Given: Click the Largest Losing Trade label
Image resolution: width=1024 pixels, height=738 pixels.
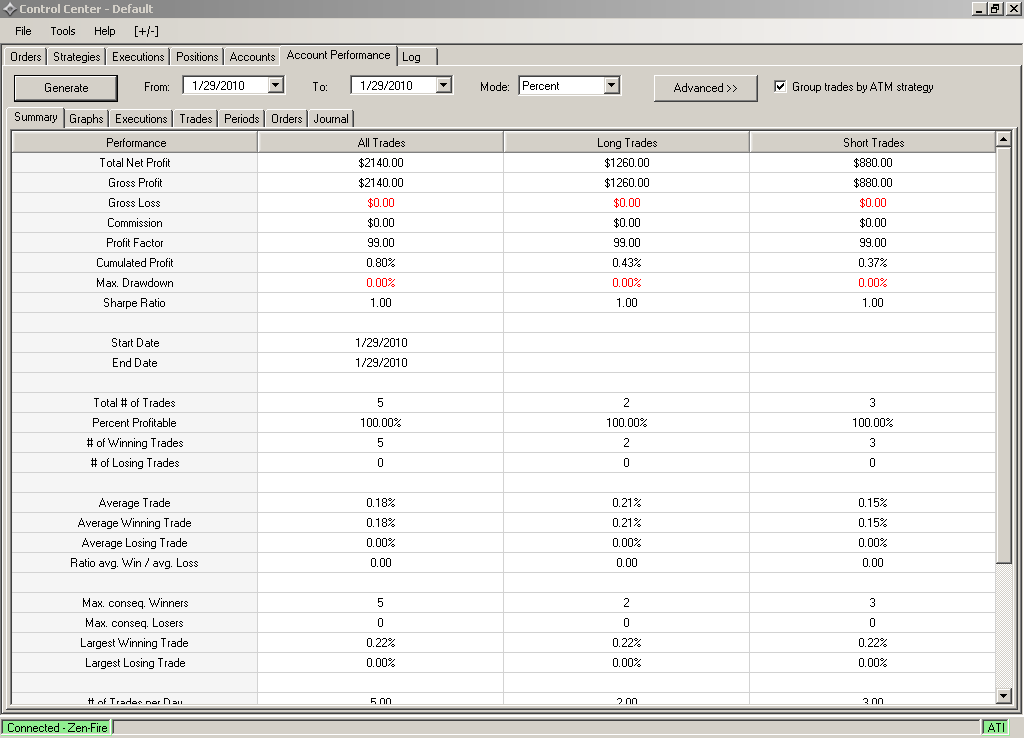Looking at the screenshot, I should point(135,663).
